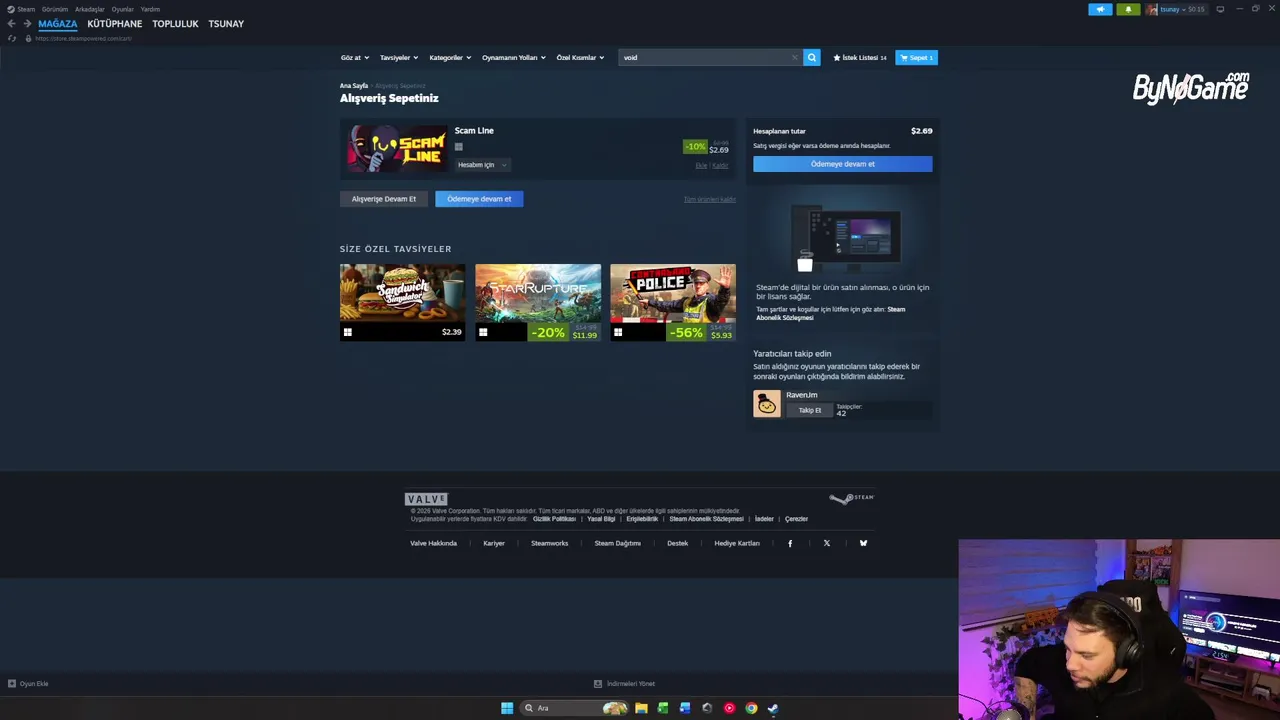
Task: Switch to Big Picture mode monitor icon
Action: coord(1220,9)
